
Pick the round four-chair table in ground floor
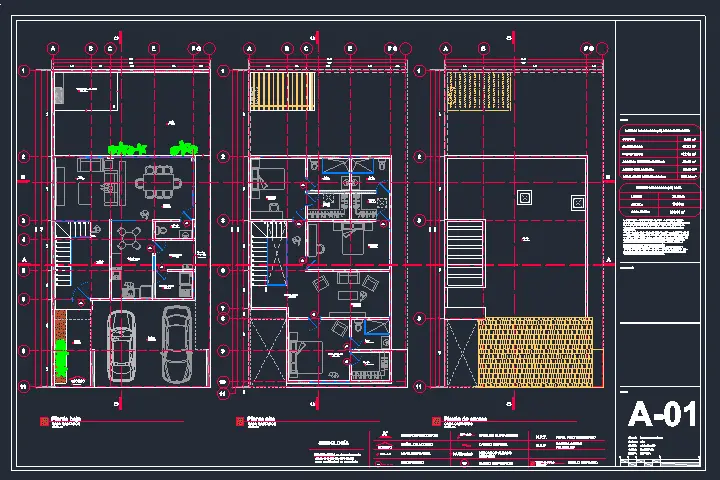pyautogui.click(x=128, y=239)
